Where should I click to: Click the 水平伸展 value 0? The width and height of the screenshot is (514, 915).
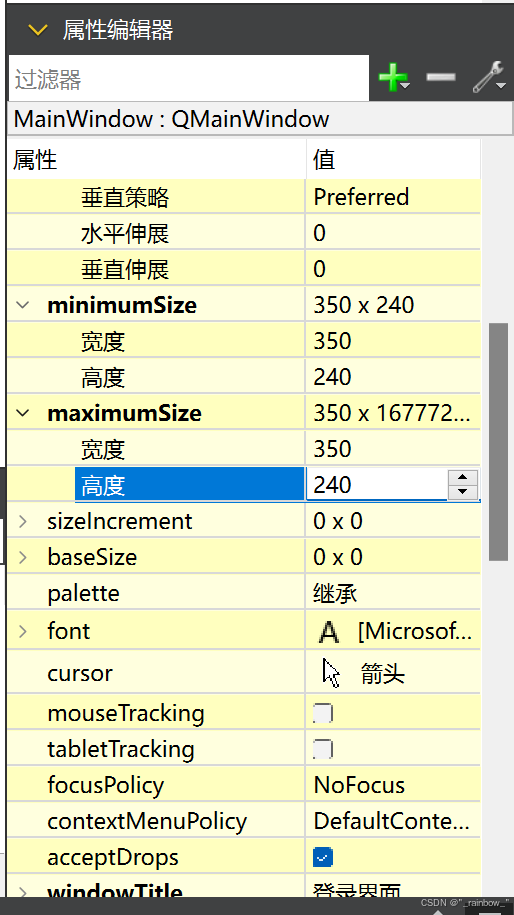319,233
